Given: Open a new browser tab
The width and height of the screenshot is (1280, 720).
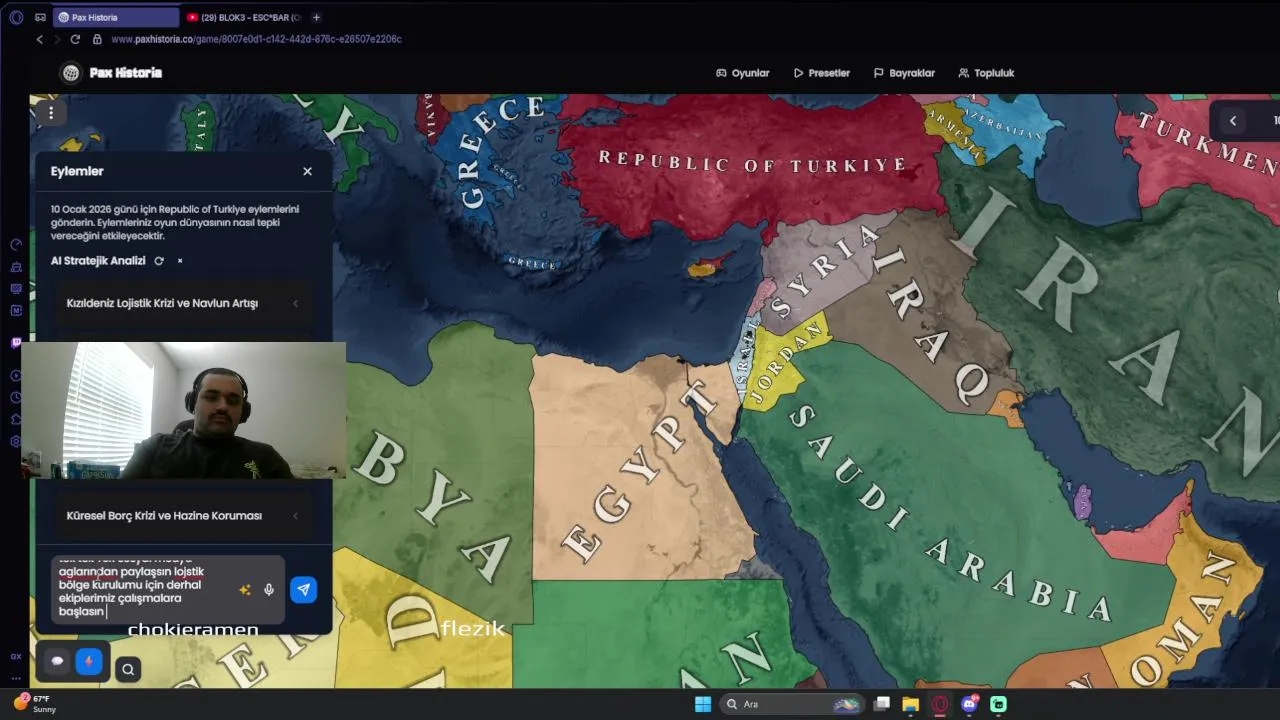Looking at the screenshot, I should click(x=316, y=17).
